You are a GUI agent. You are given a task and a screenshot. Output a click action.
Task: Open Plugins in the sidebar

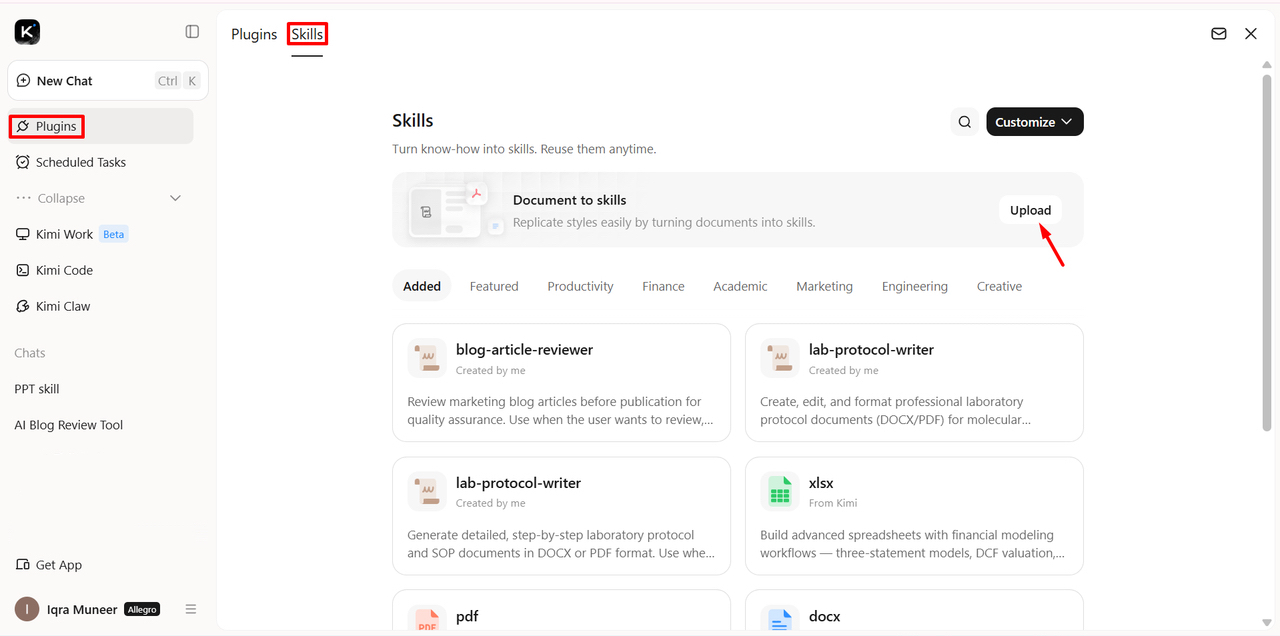pos(100,126)
